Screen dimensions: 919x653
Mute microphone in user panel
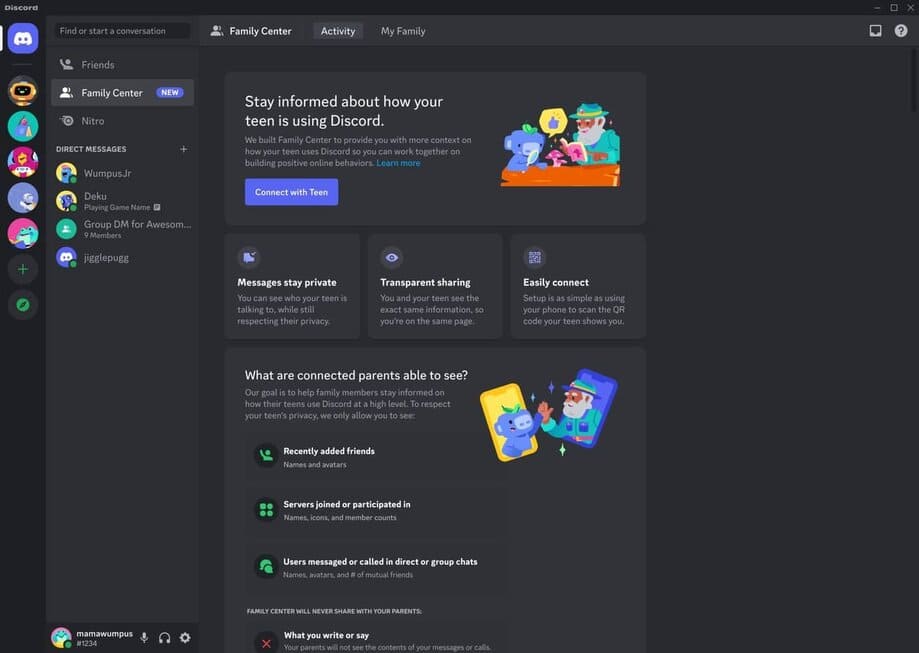point(144,638)
